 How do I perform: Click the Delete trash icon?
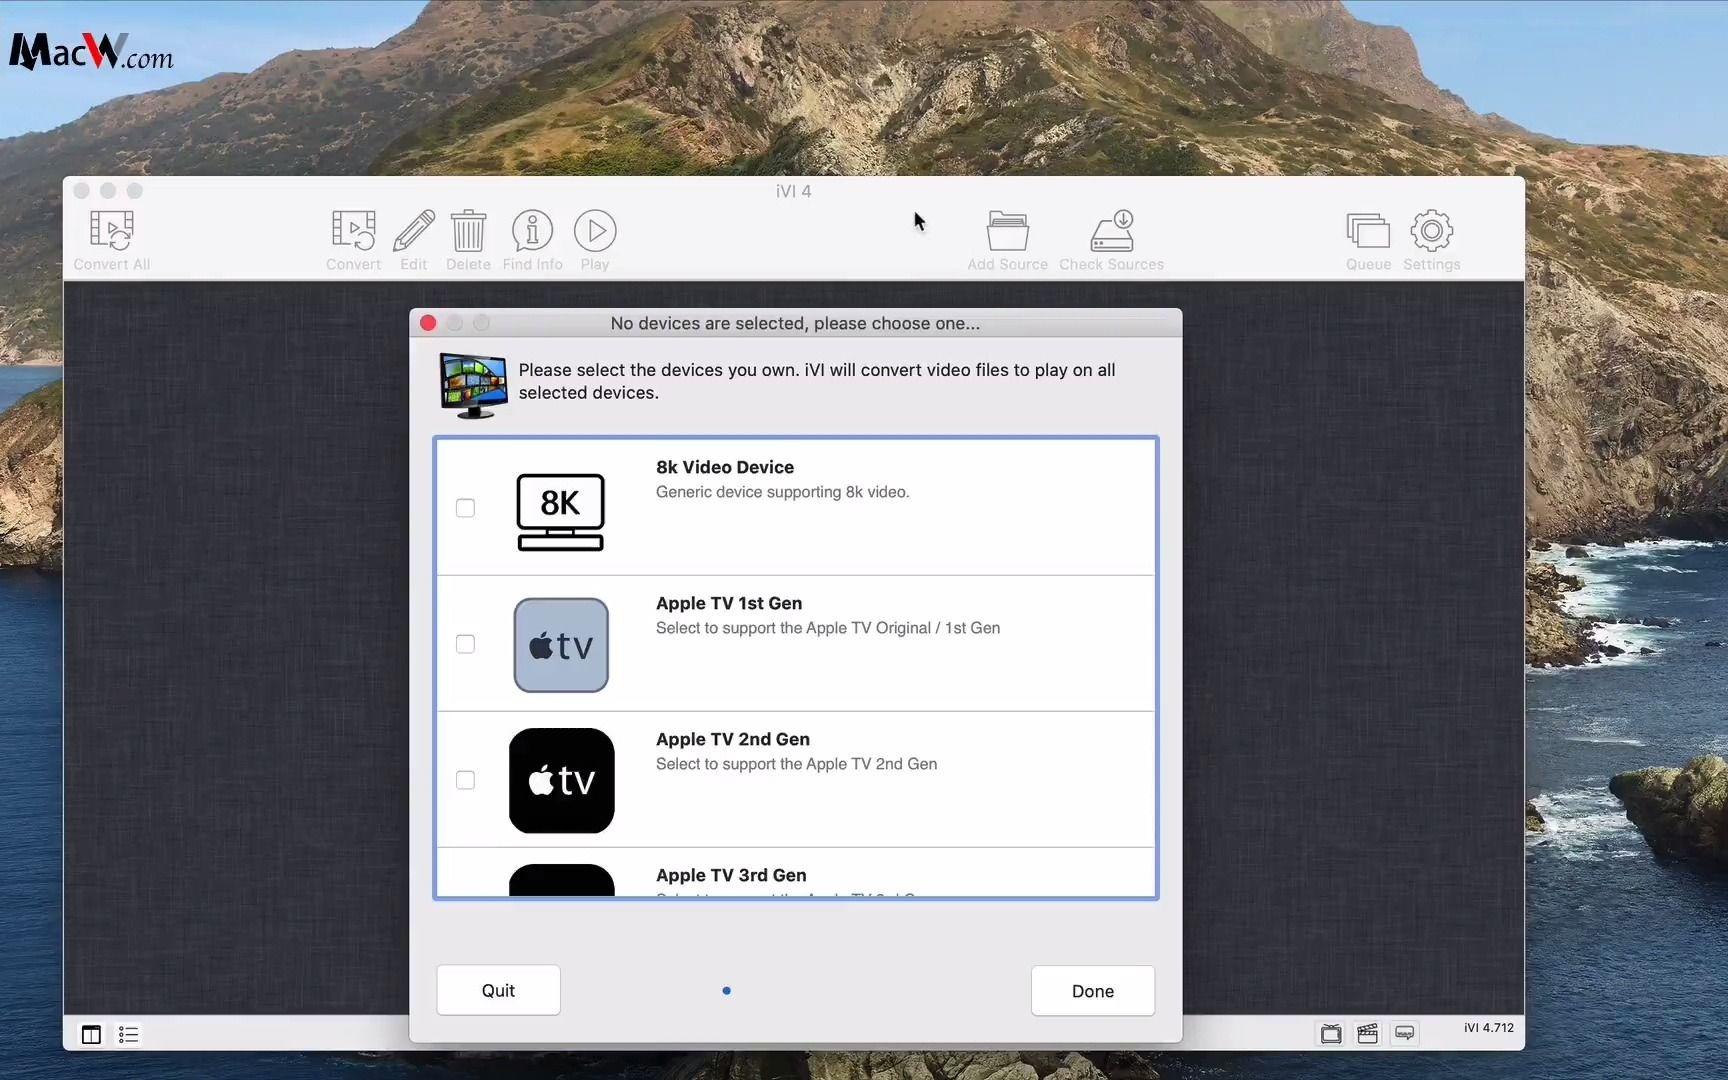pos(468,231)
